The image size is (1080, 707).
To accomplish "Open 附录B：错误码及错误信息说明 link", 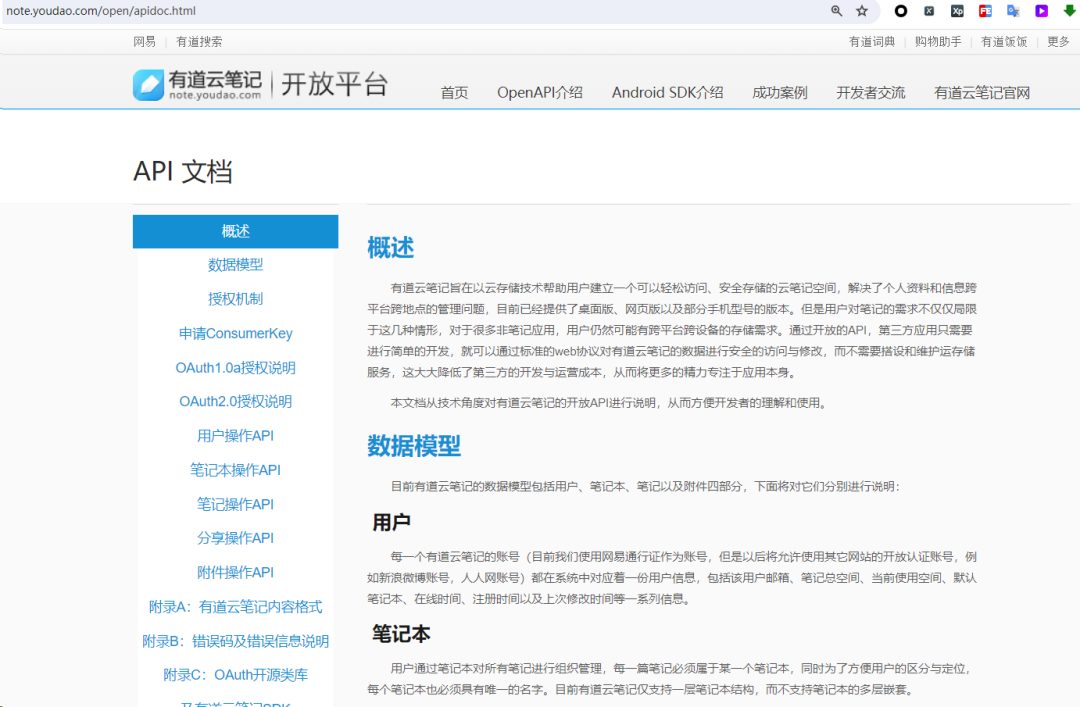I will (x=236, y=642).
